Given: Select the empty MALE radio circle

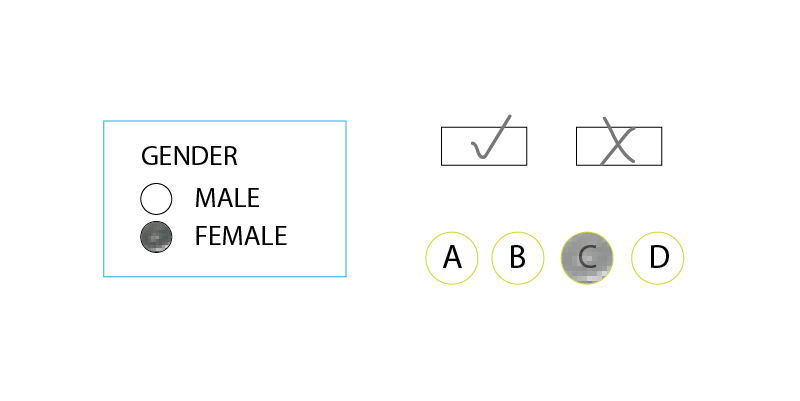Looking at the screenshot, I should 156,198.
